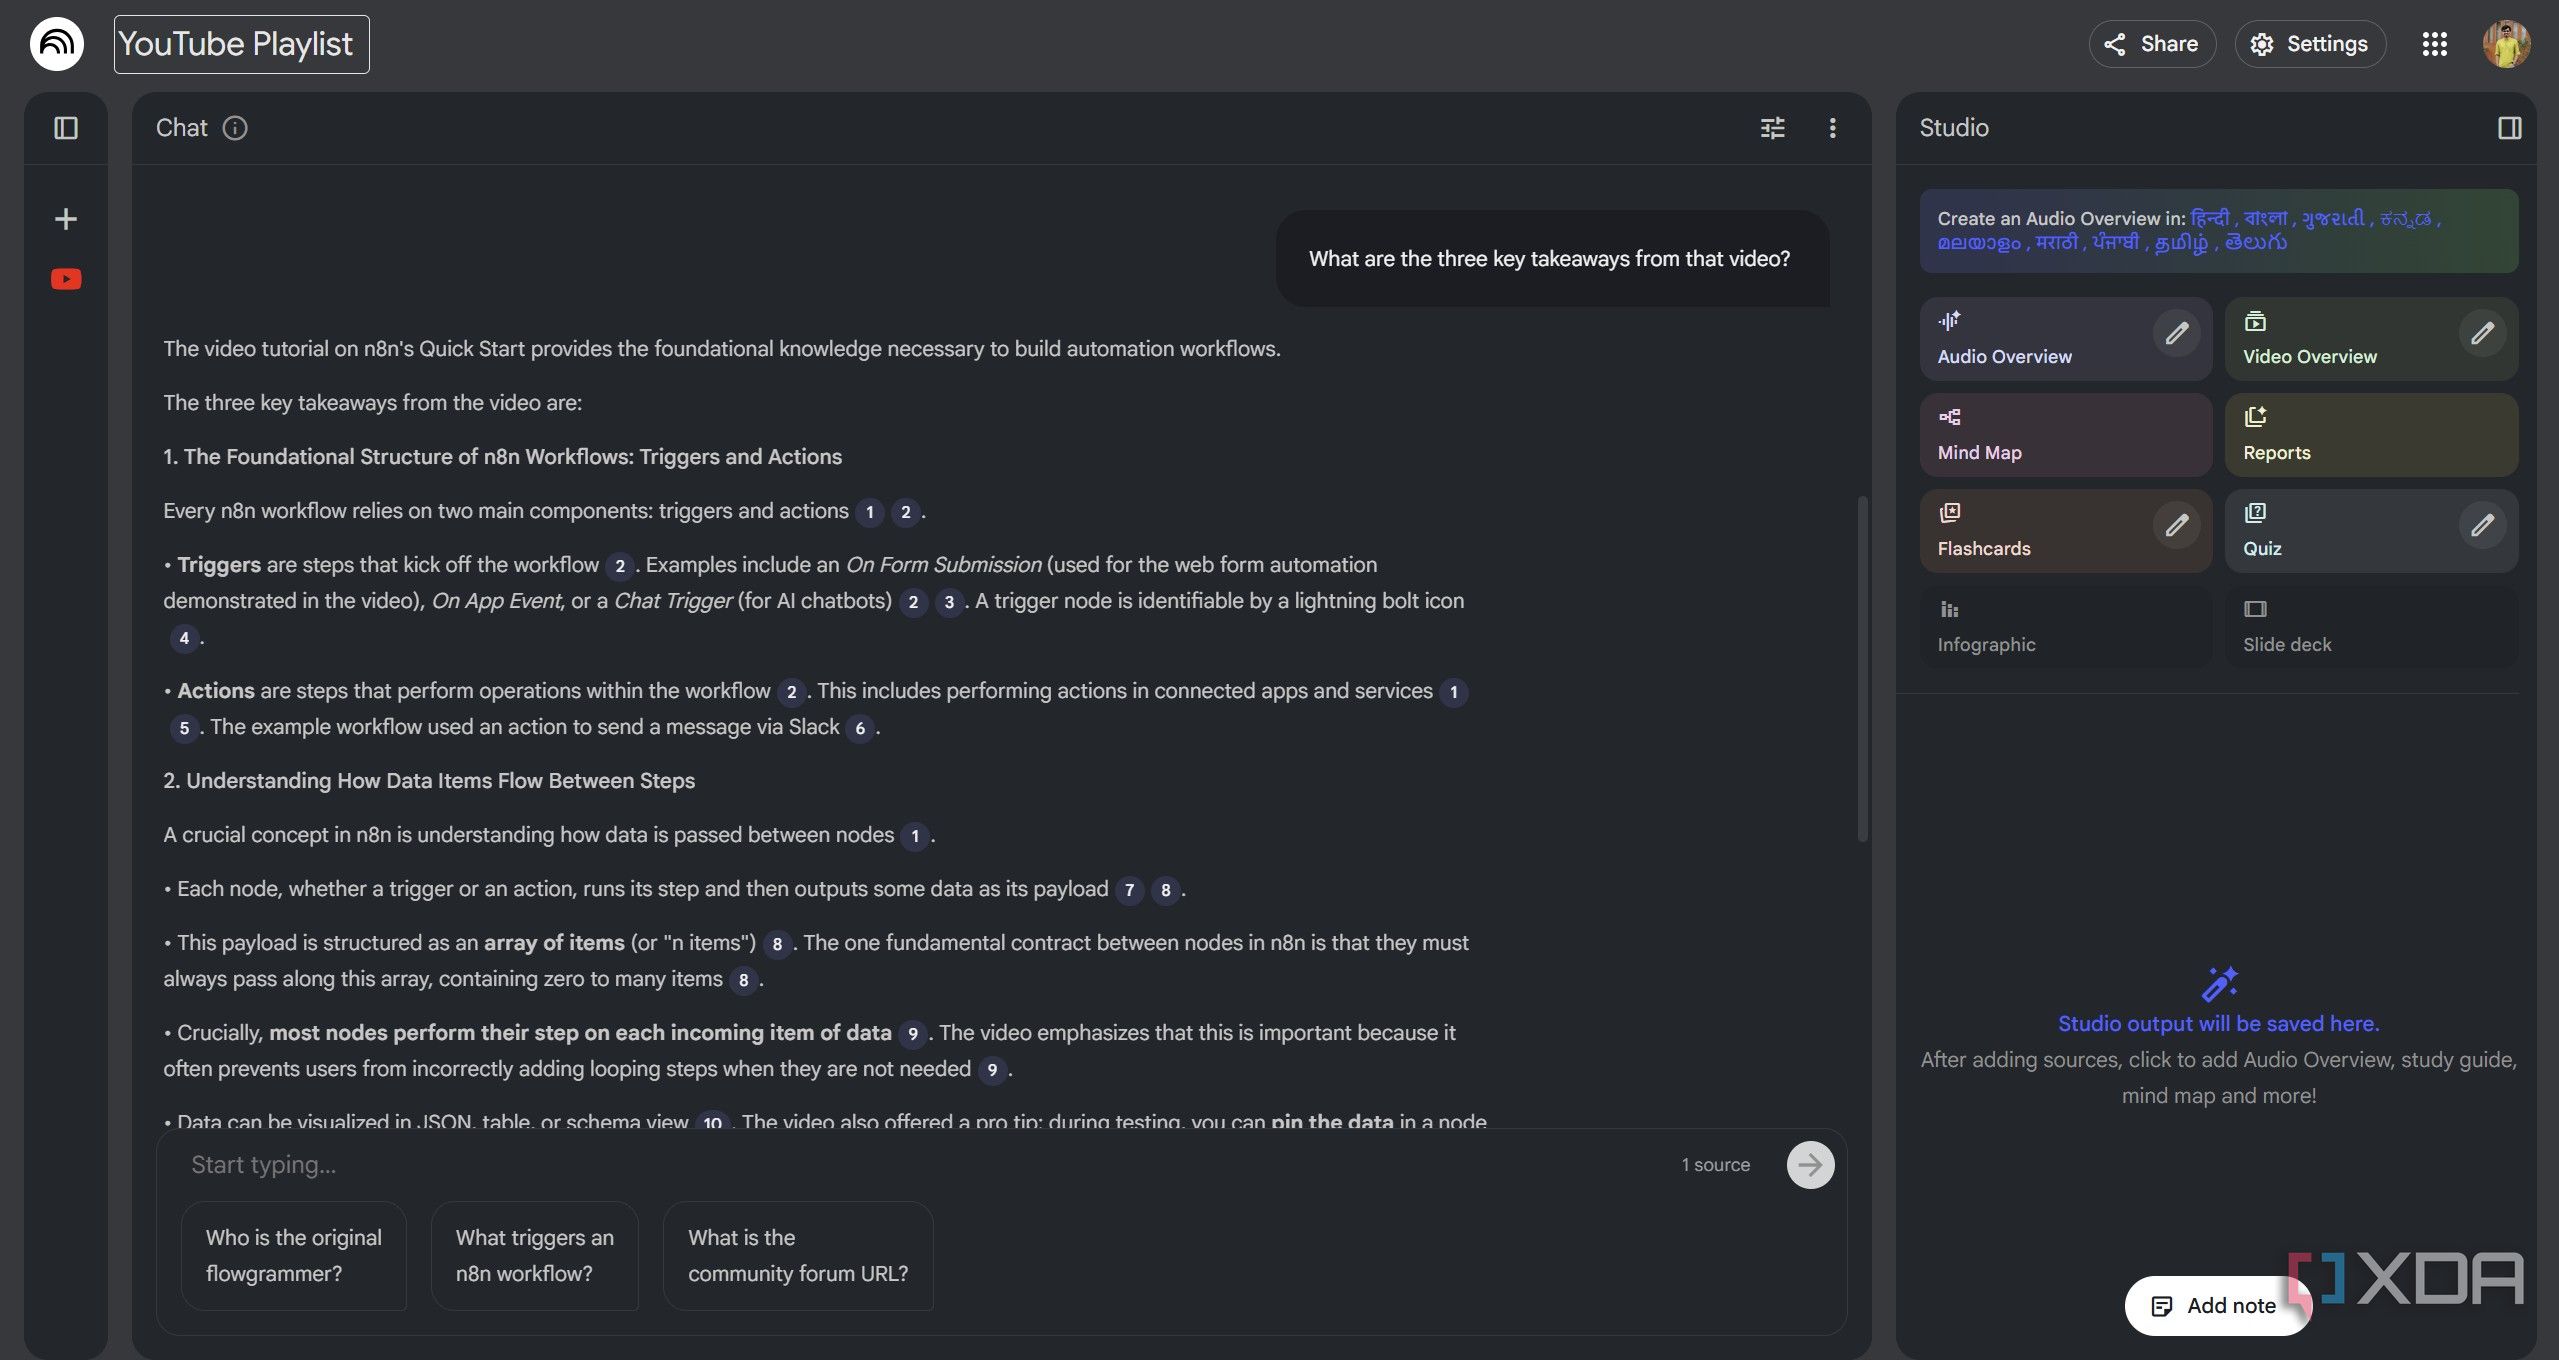Choose Gujarati for Audio Overview
2559x1360 pixels.
coord(2332,218)
